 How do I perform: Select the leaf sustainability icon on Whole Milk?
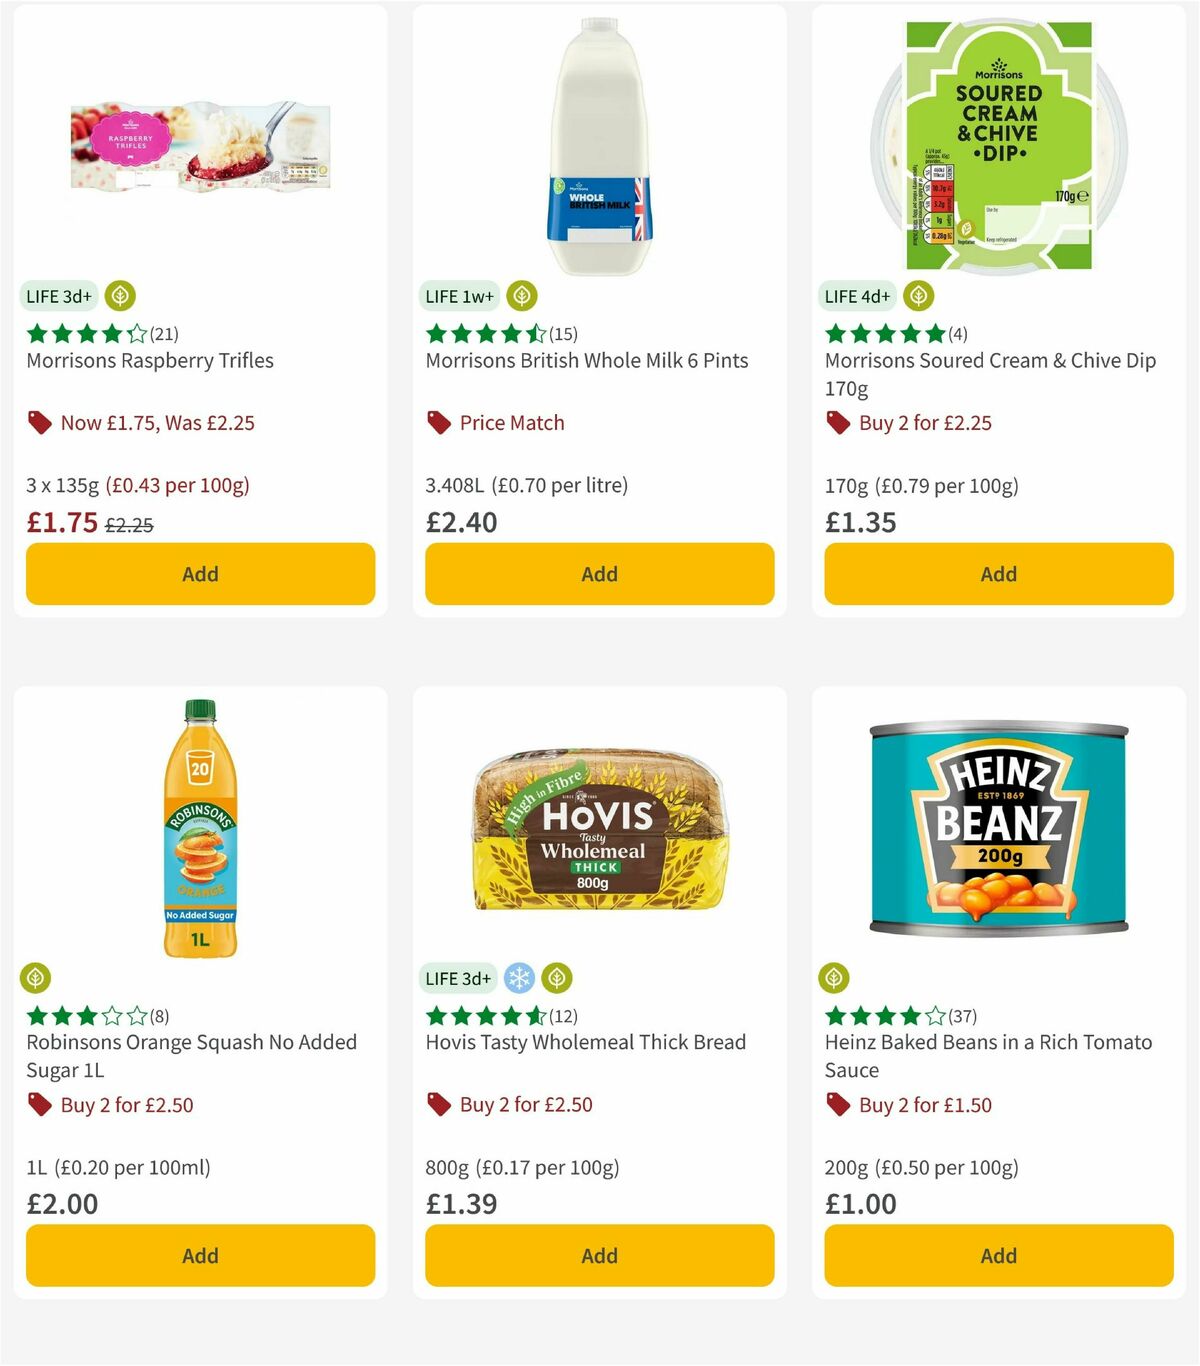(x=519, y=295)
